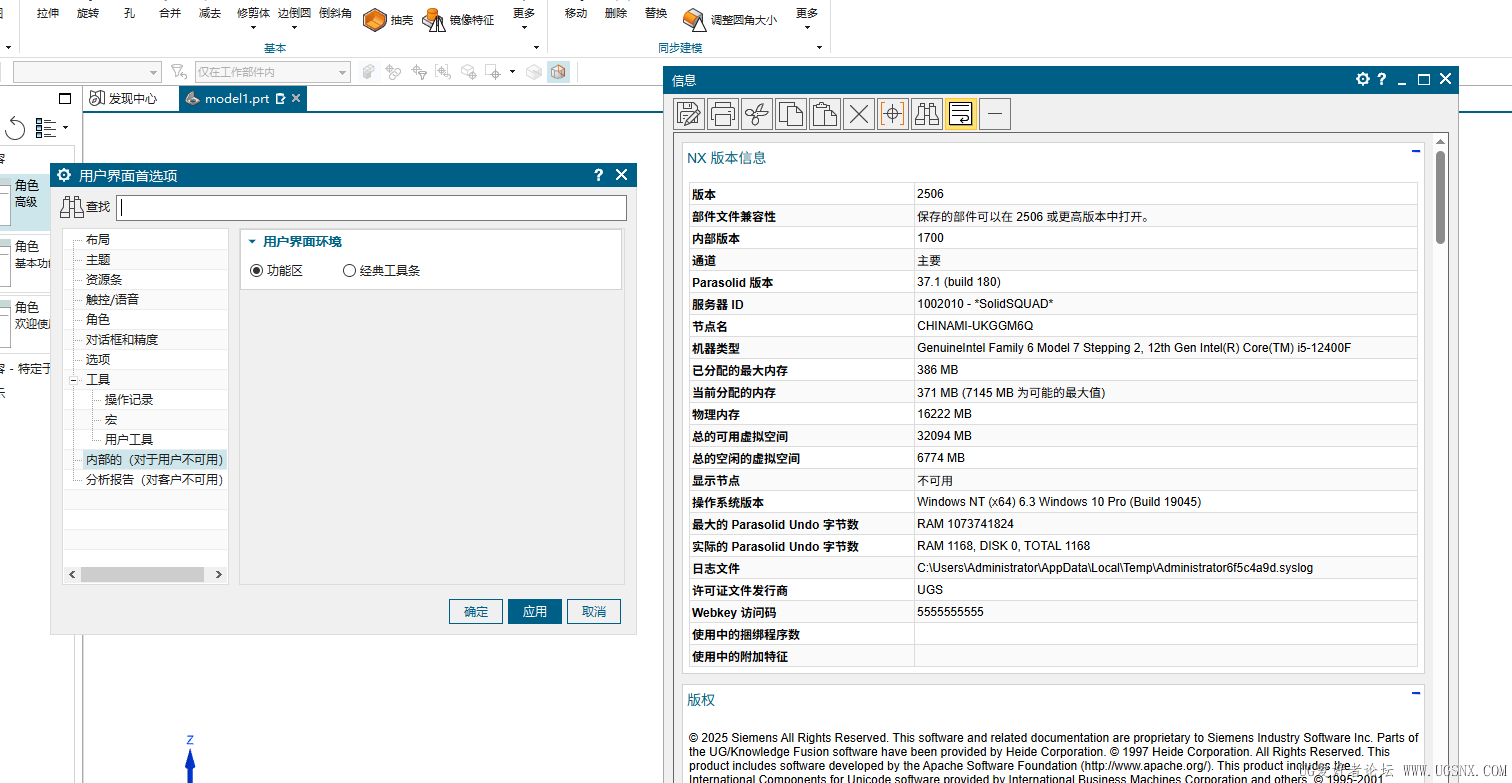Click help icon in 用户界面首选项 dialog
Screen dimensions: 1512x783
(x=598, y=175)
